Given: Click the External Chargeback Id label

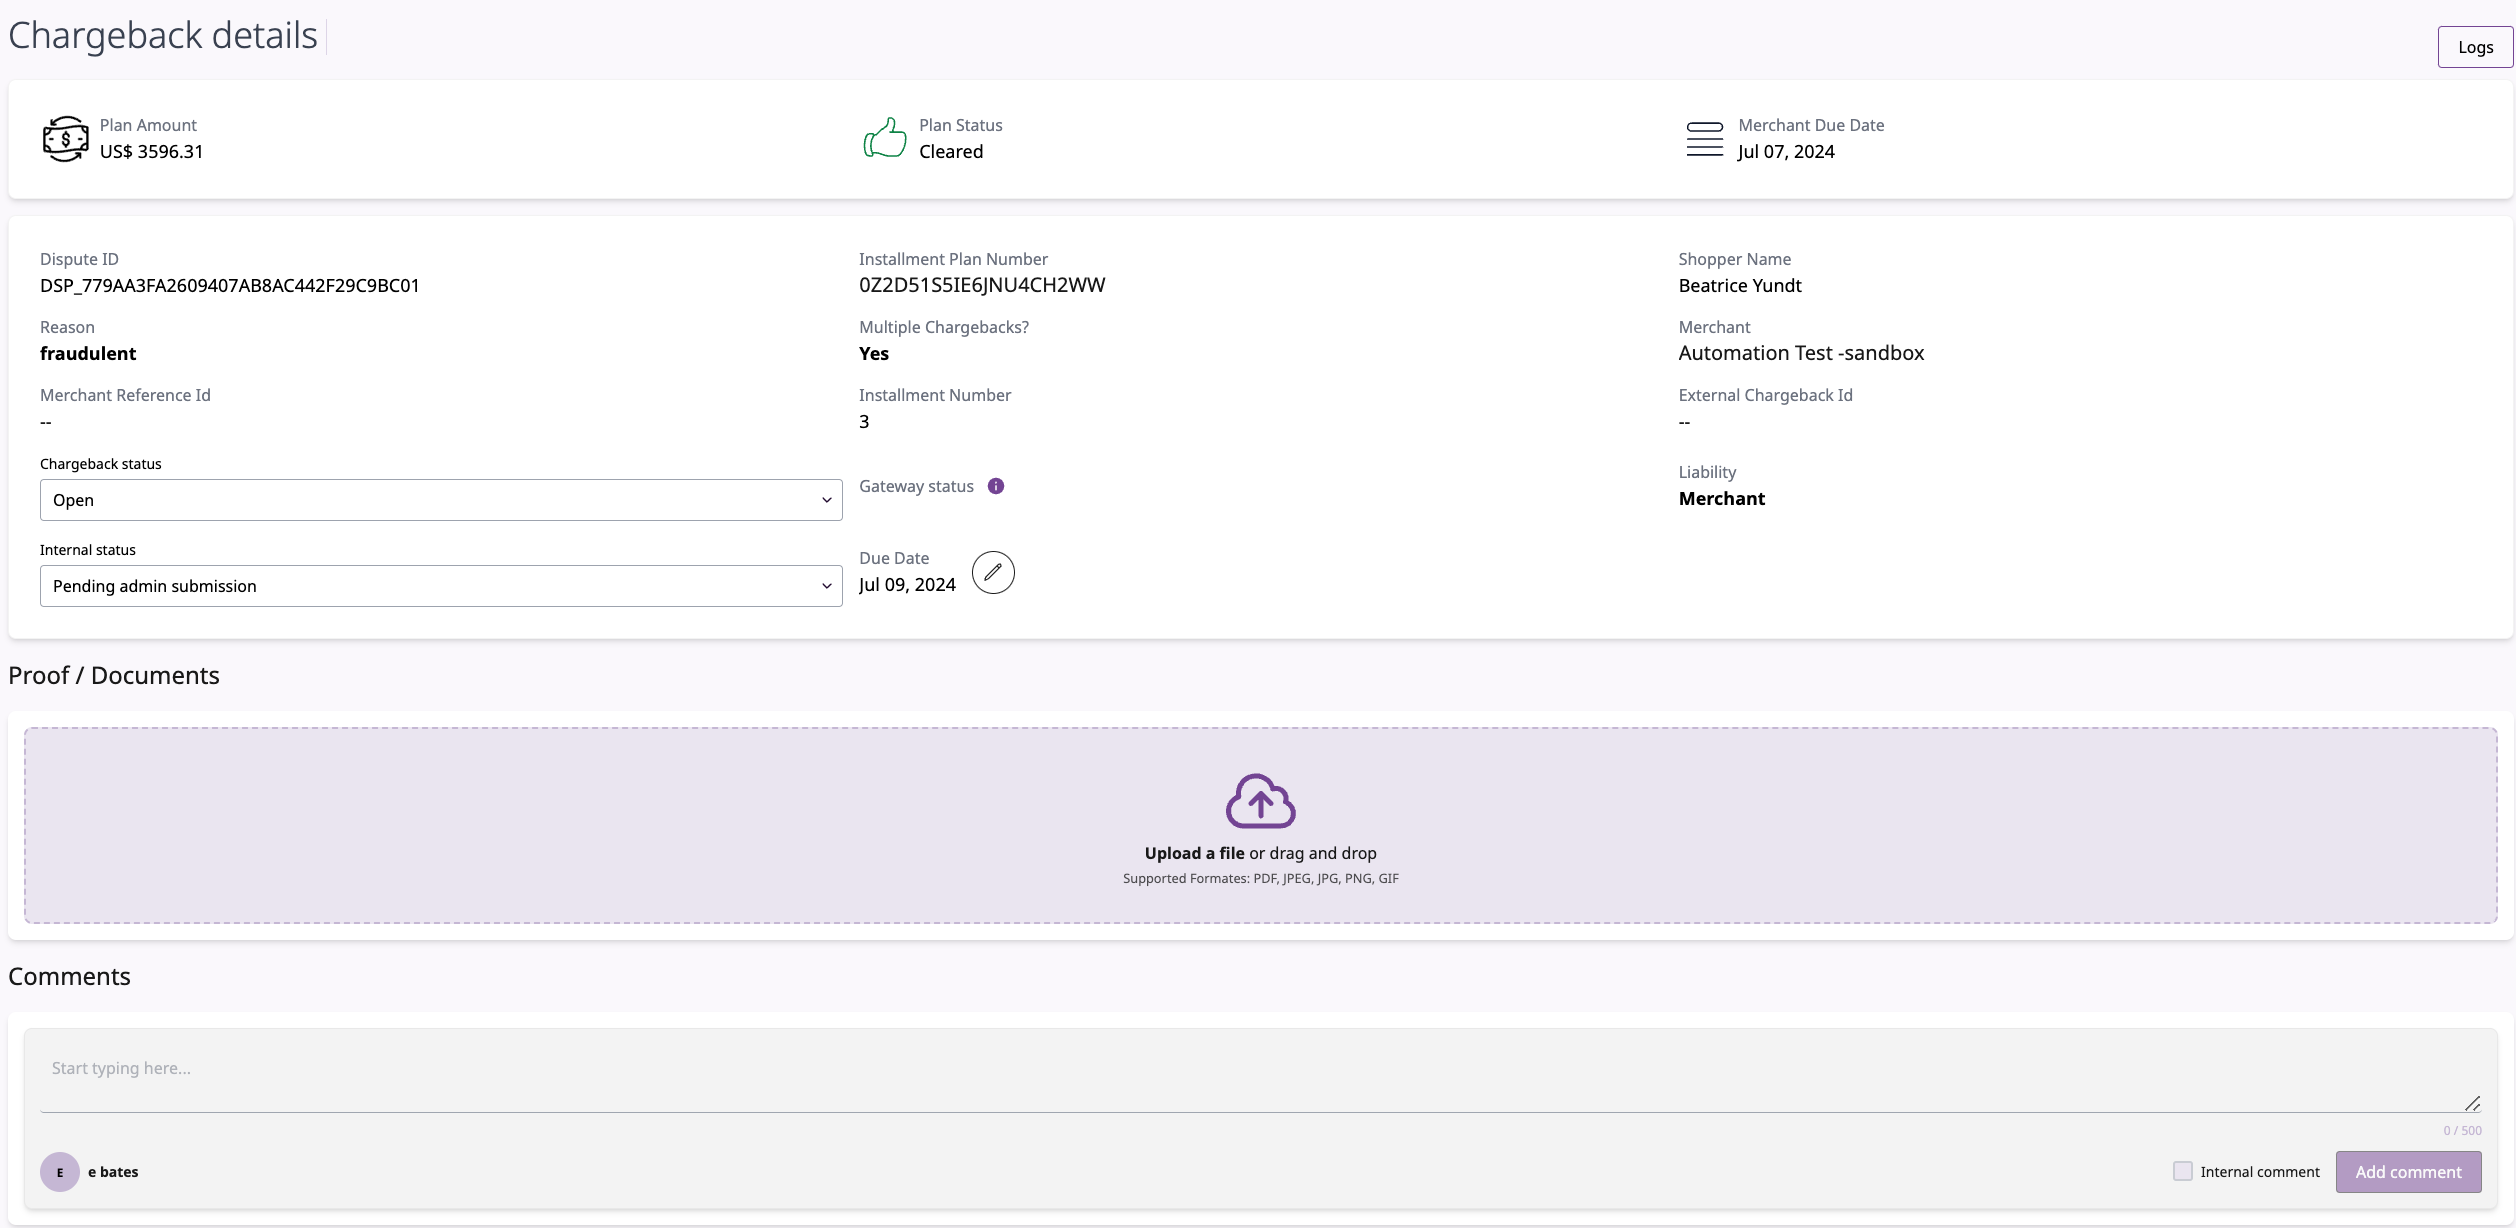Looking at the screenshot, I should click(1765, 396).
